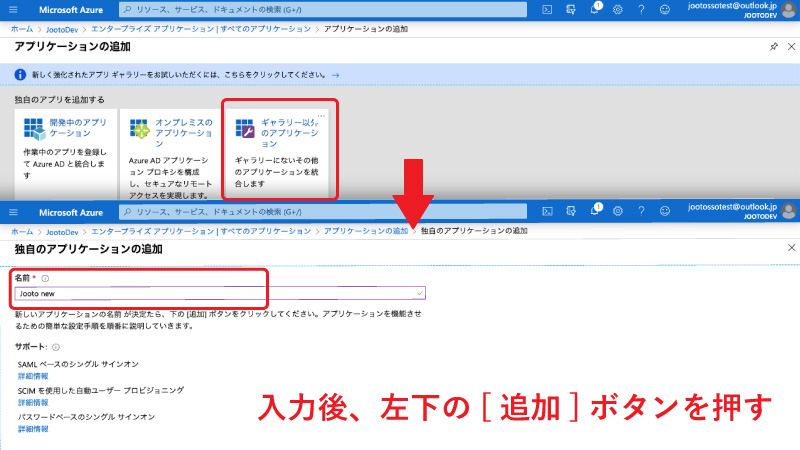Focus the lower Azure search box
800x450 pixels.
322,212
